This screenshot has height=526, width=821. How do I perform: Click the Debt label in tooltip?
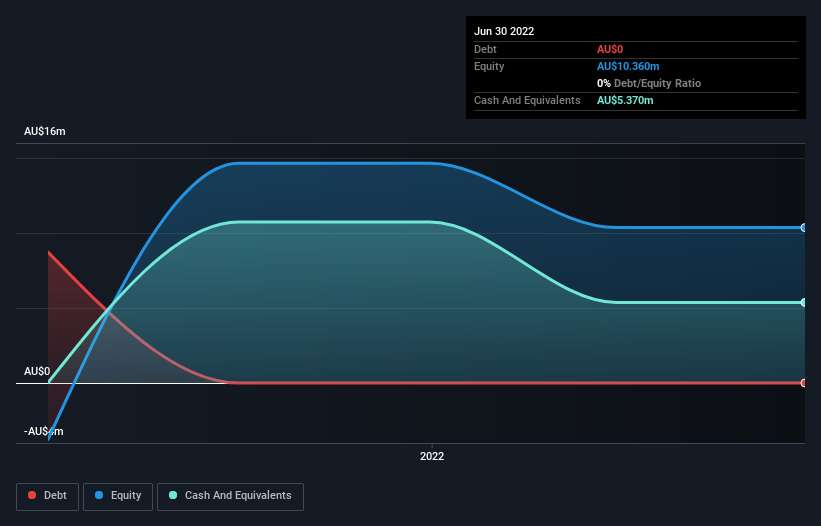[x=485, y=49]
